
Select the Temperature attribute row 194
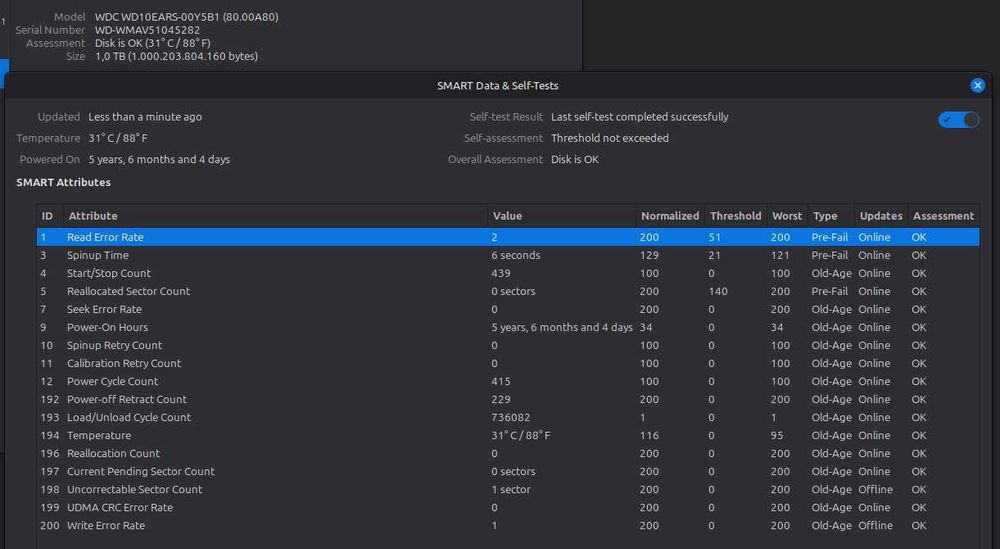point(508,436)
